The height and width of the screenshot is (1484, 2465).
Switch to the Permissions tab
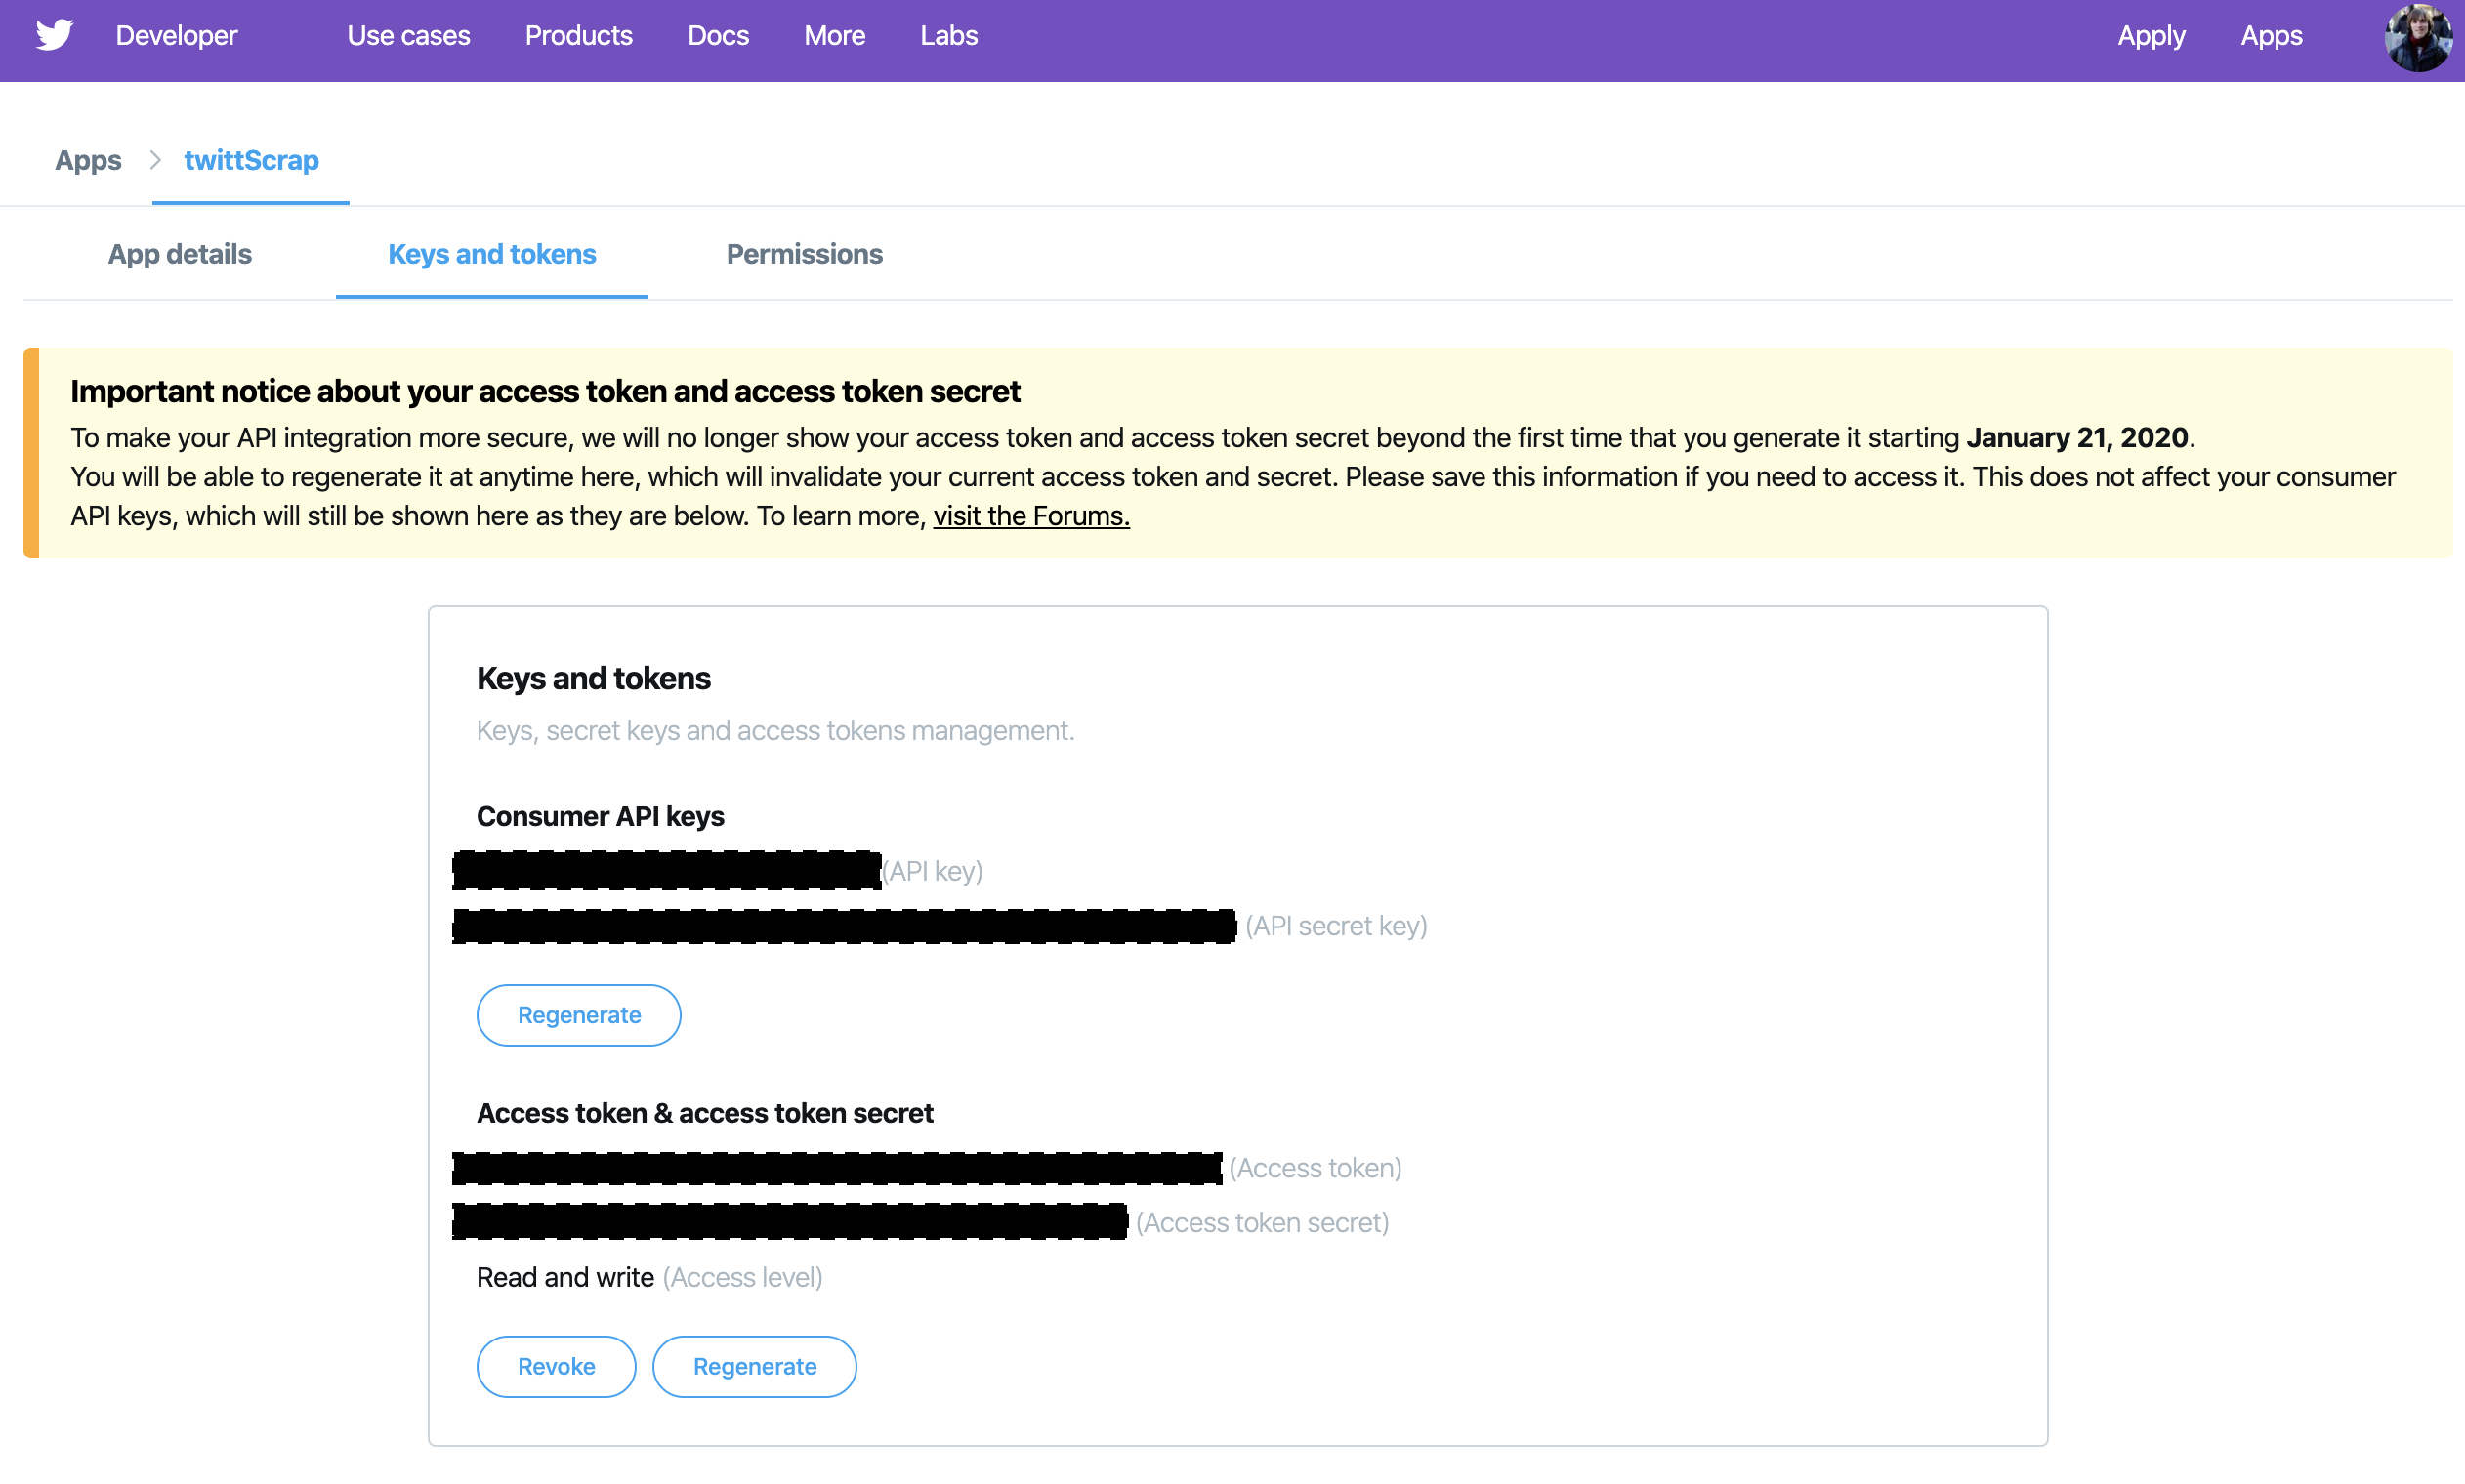pyautogui.click(x=804, y=254)
